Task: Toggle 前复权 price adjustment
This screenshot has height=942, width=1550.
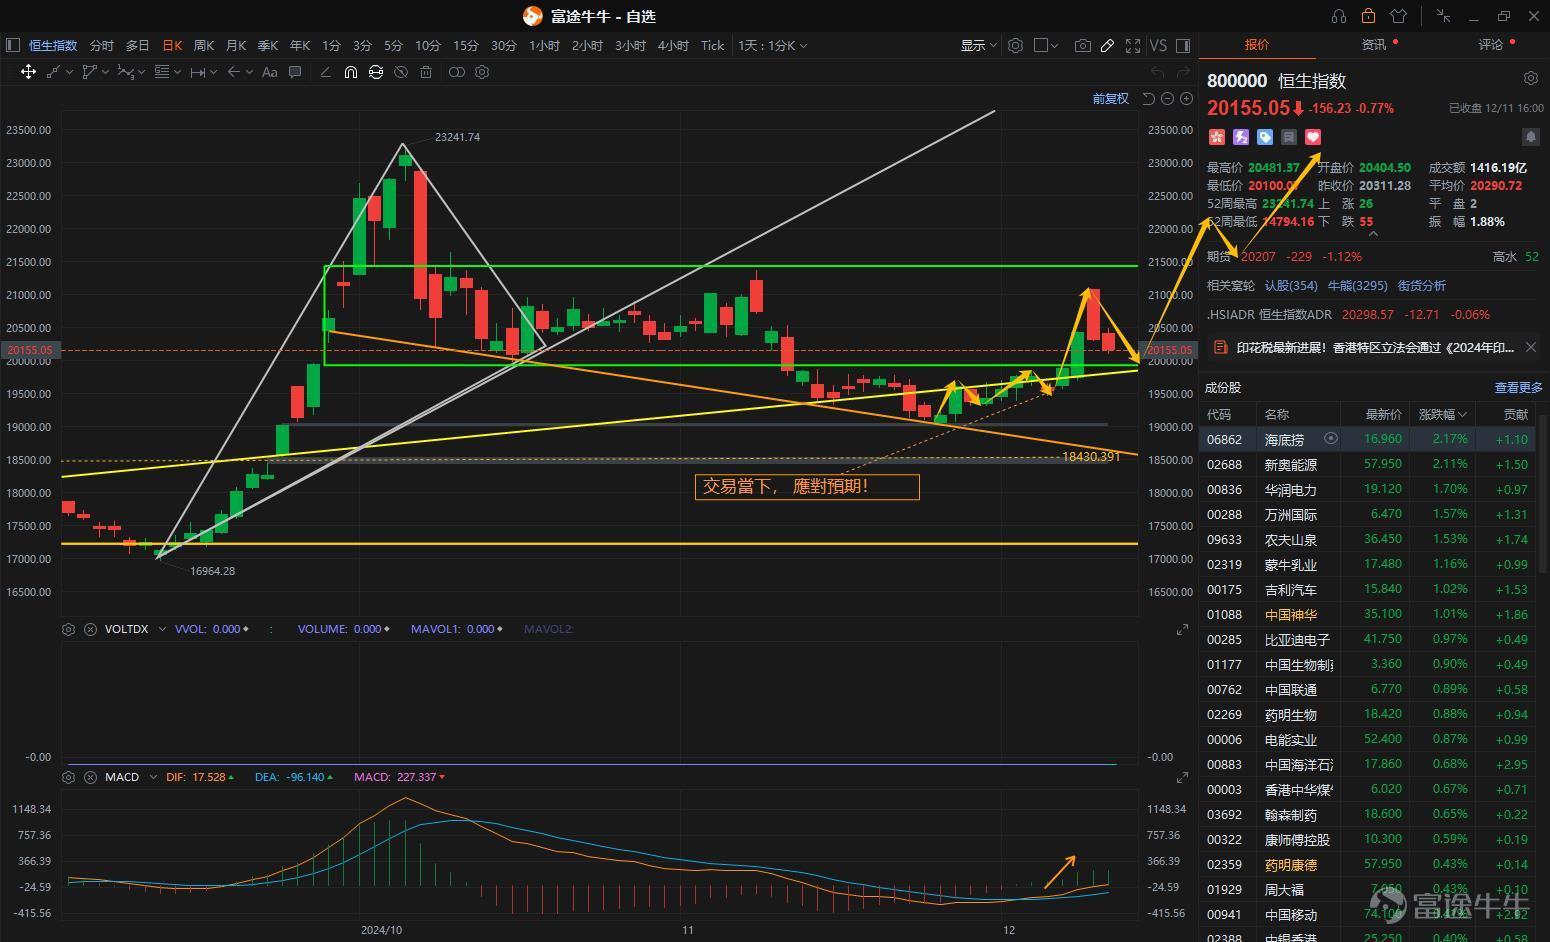Action: click(1110, 98)
